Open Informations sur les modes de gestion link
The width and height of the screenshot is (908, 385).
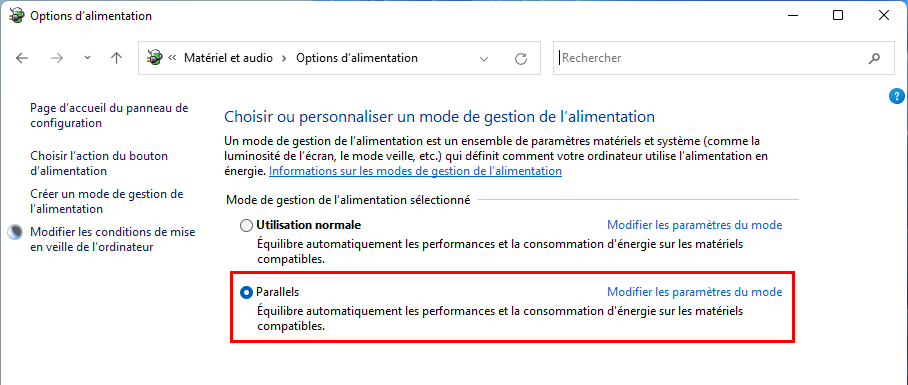(415, 171)
